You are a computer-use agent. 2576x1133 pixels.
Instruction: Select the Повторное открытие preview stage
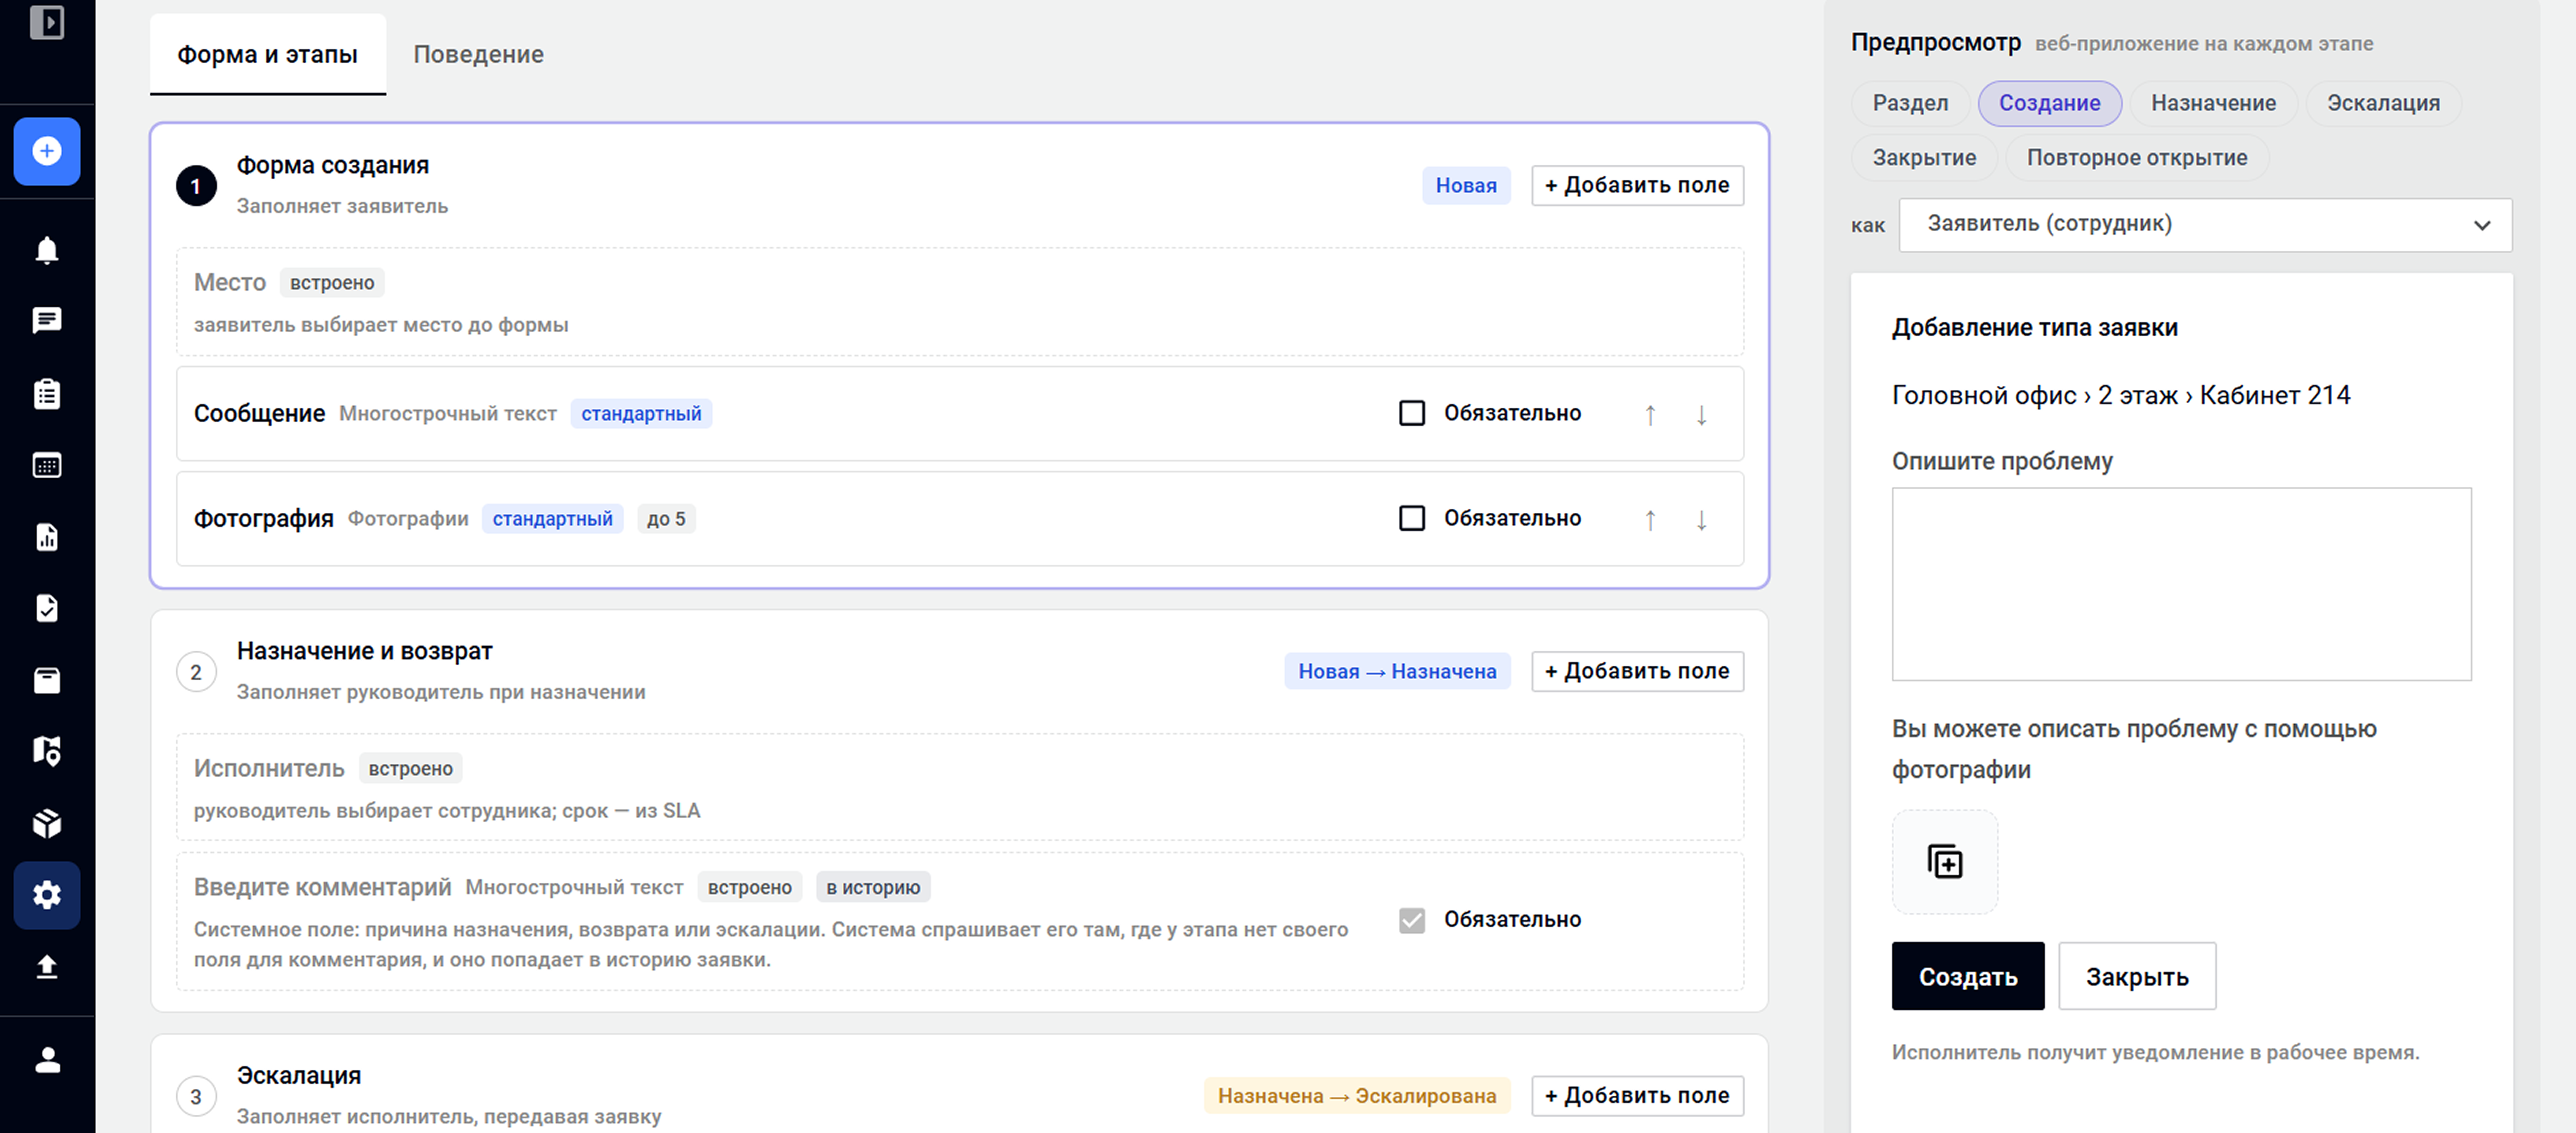(2137, 158)
